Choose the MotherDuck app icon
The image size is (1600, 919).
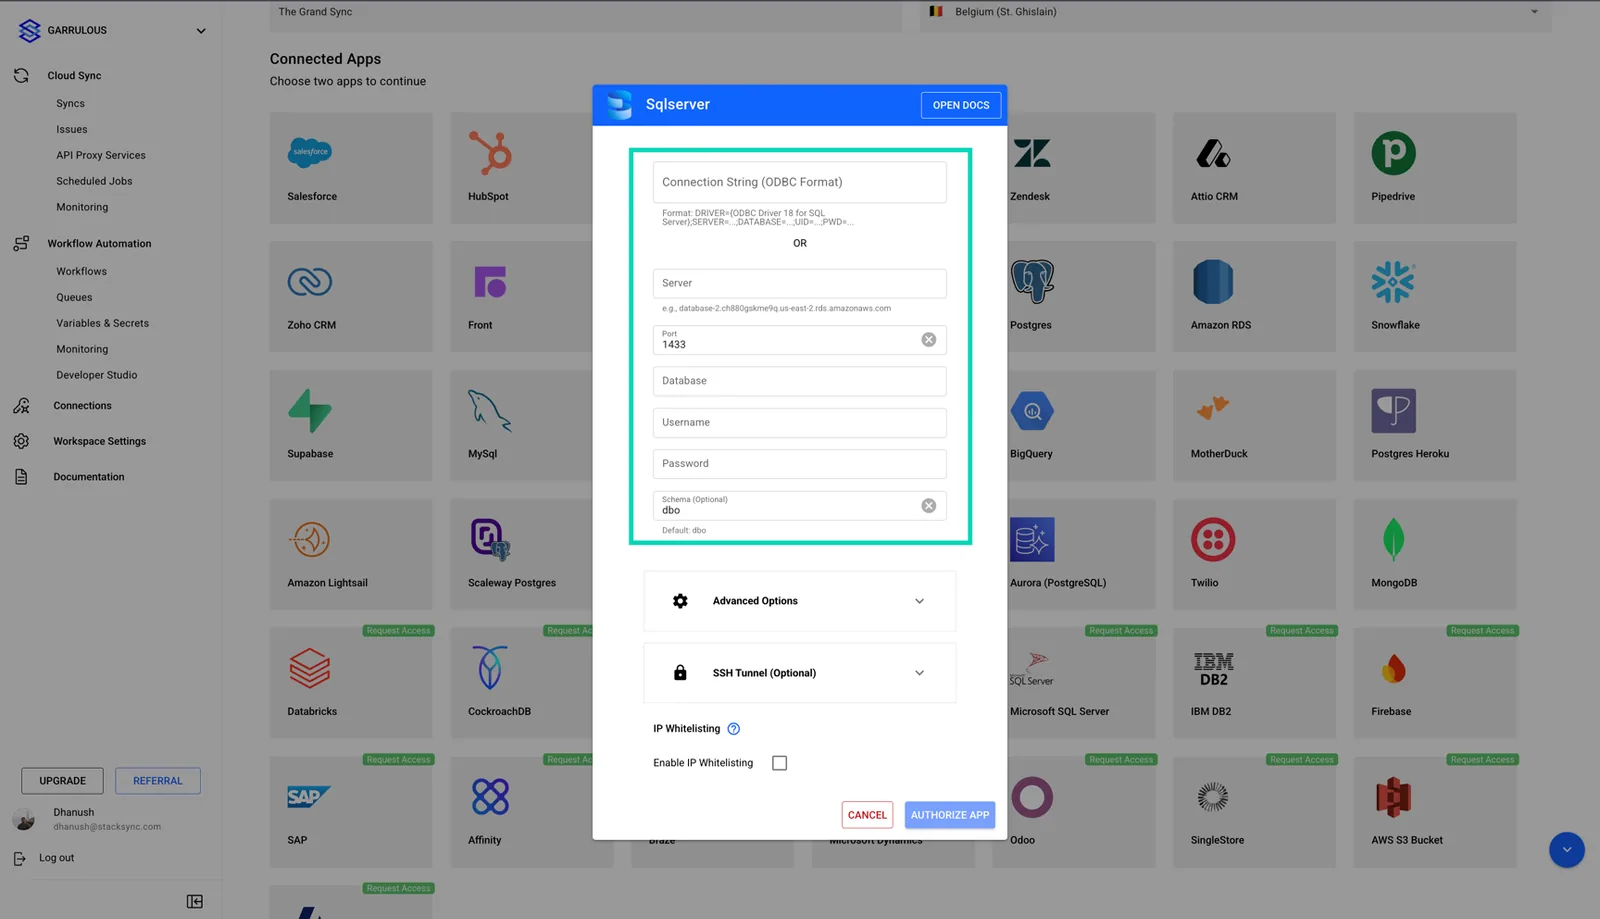point(1213,407)
